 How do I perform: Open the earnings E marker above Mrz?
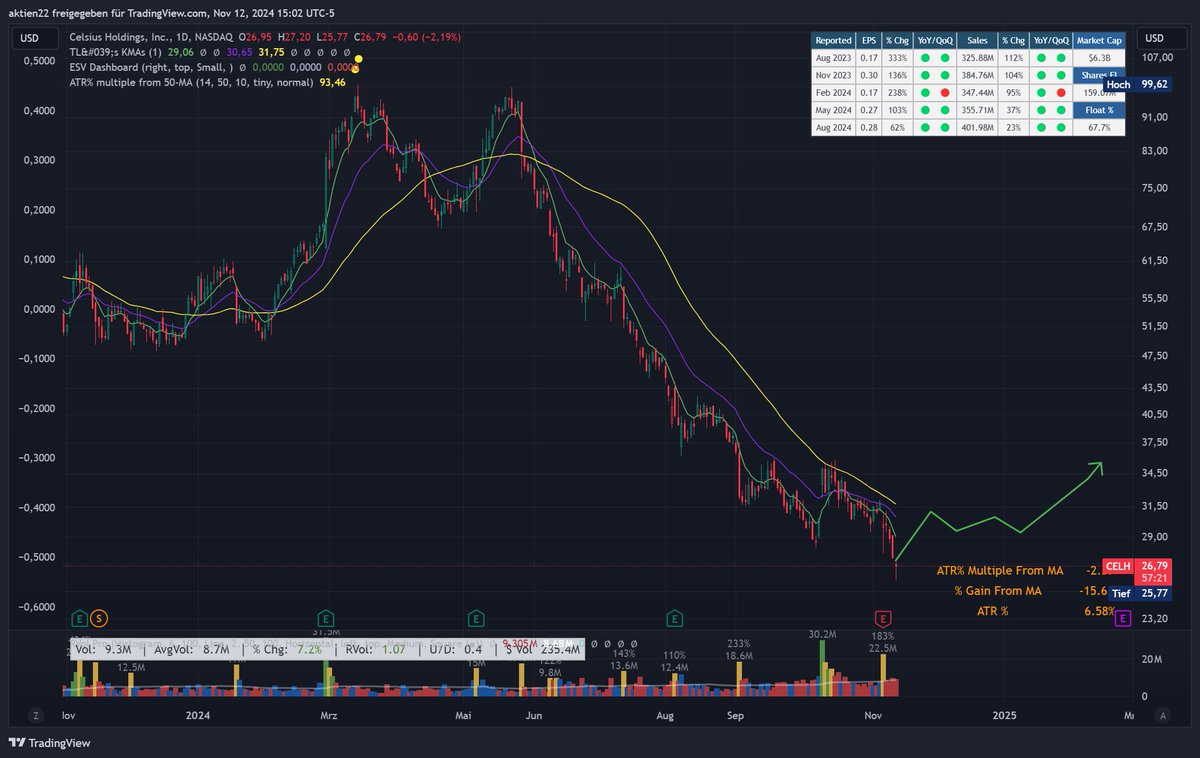point(326,618)
